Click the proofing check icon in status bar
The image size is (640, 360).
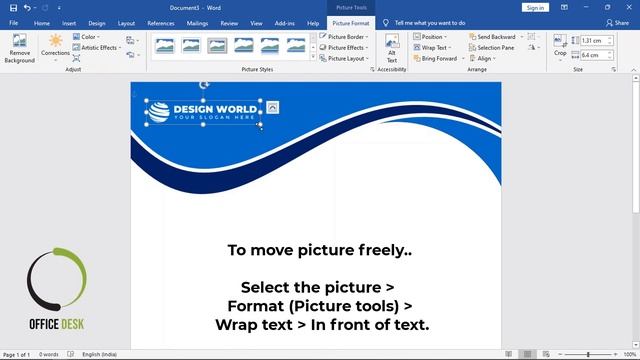tap(71, 354)
